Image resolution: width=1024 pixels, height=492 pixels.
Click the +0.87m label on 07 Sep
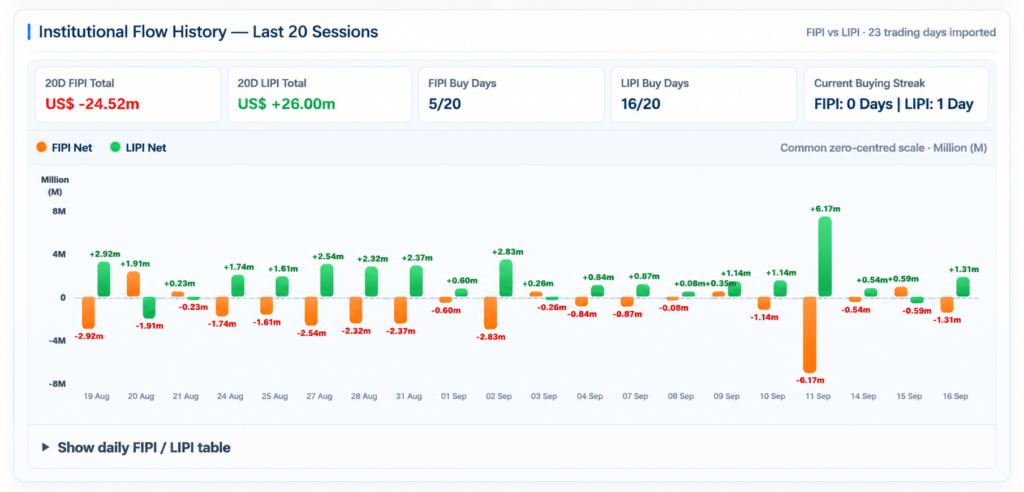643,277
